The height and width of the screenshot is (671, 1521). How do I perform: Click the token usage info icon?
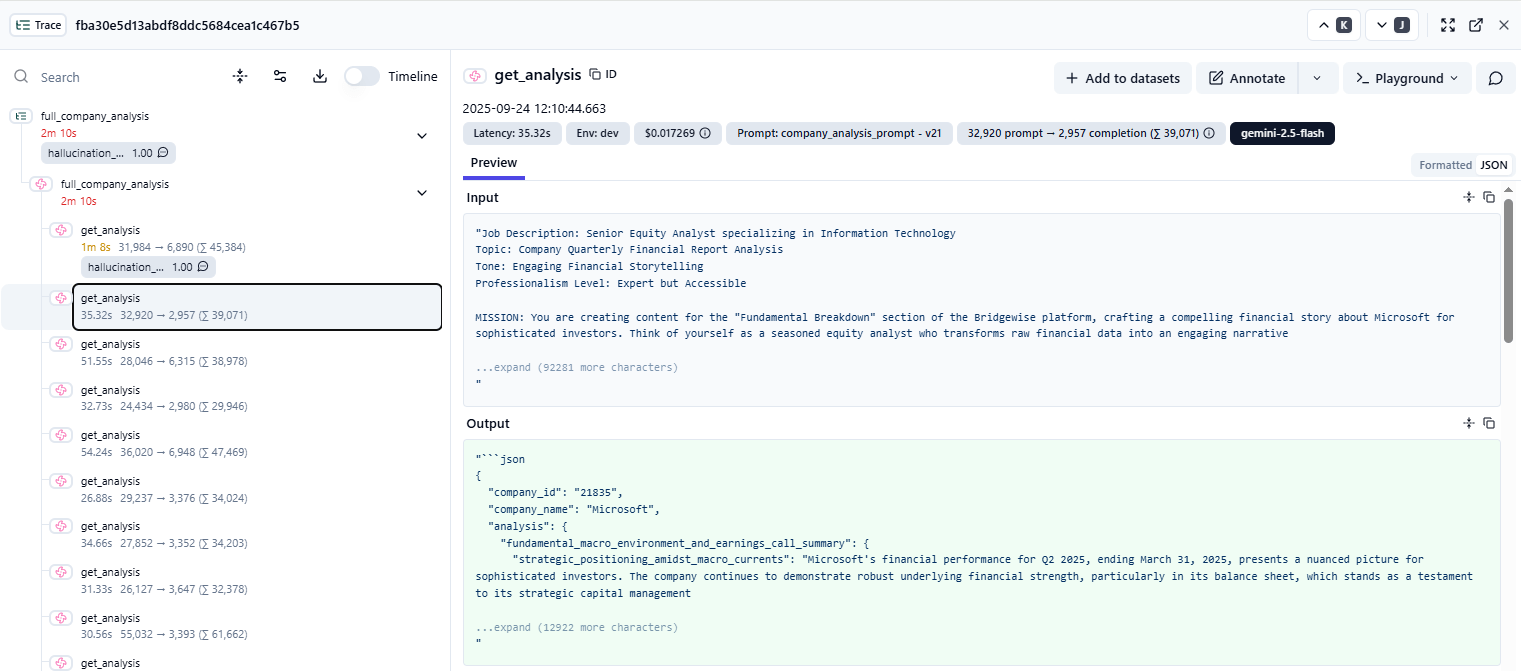coord(1209,133)
